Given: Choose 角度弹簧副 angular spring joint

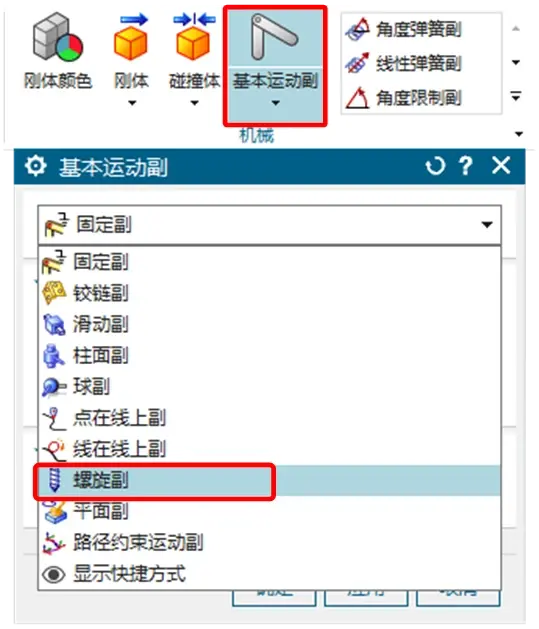Looking at the screenshot, I should pos(403,29).
